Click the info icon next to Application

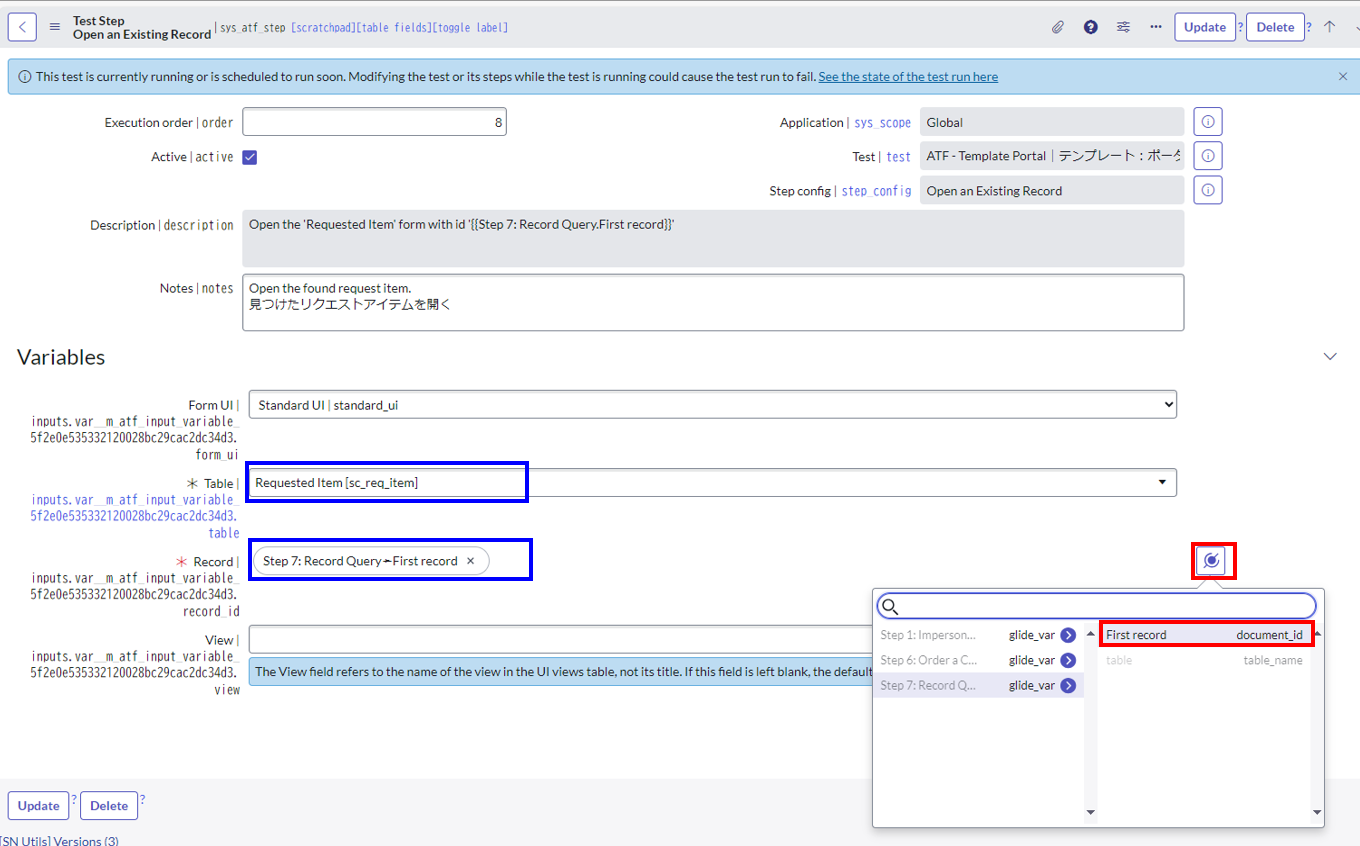click(x=1207, y=121)
